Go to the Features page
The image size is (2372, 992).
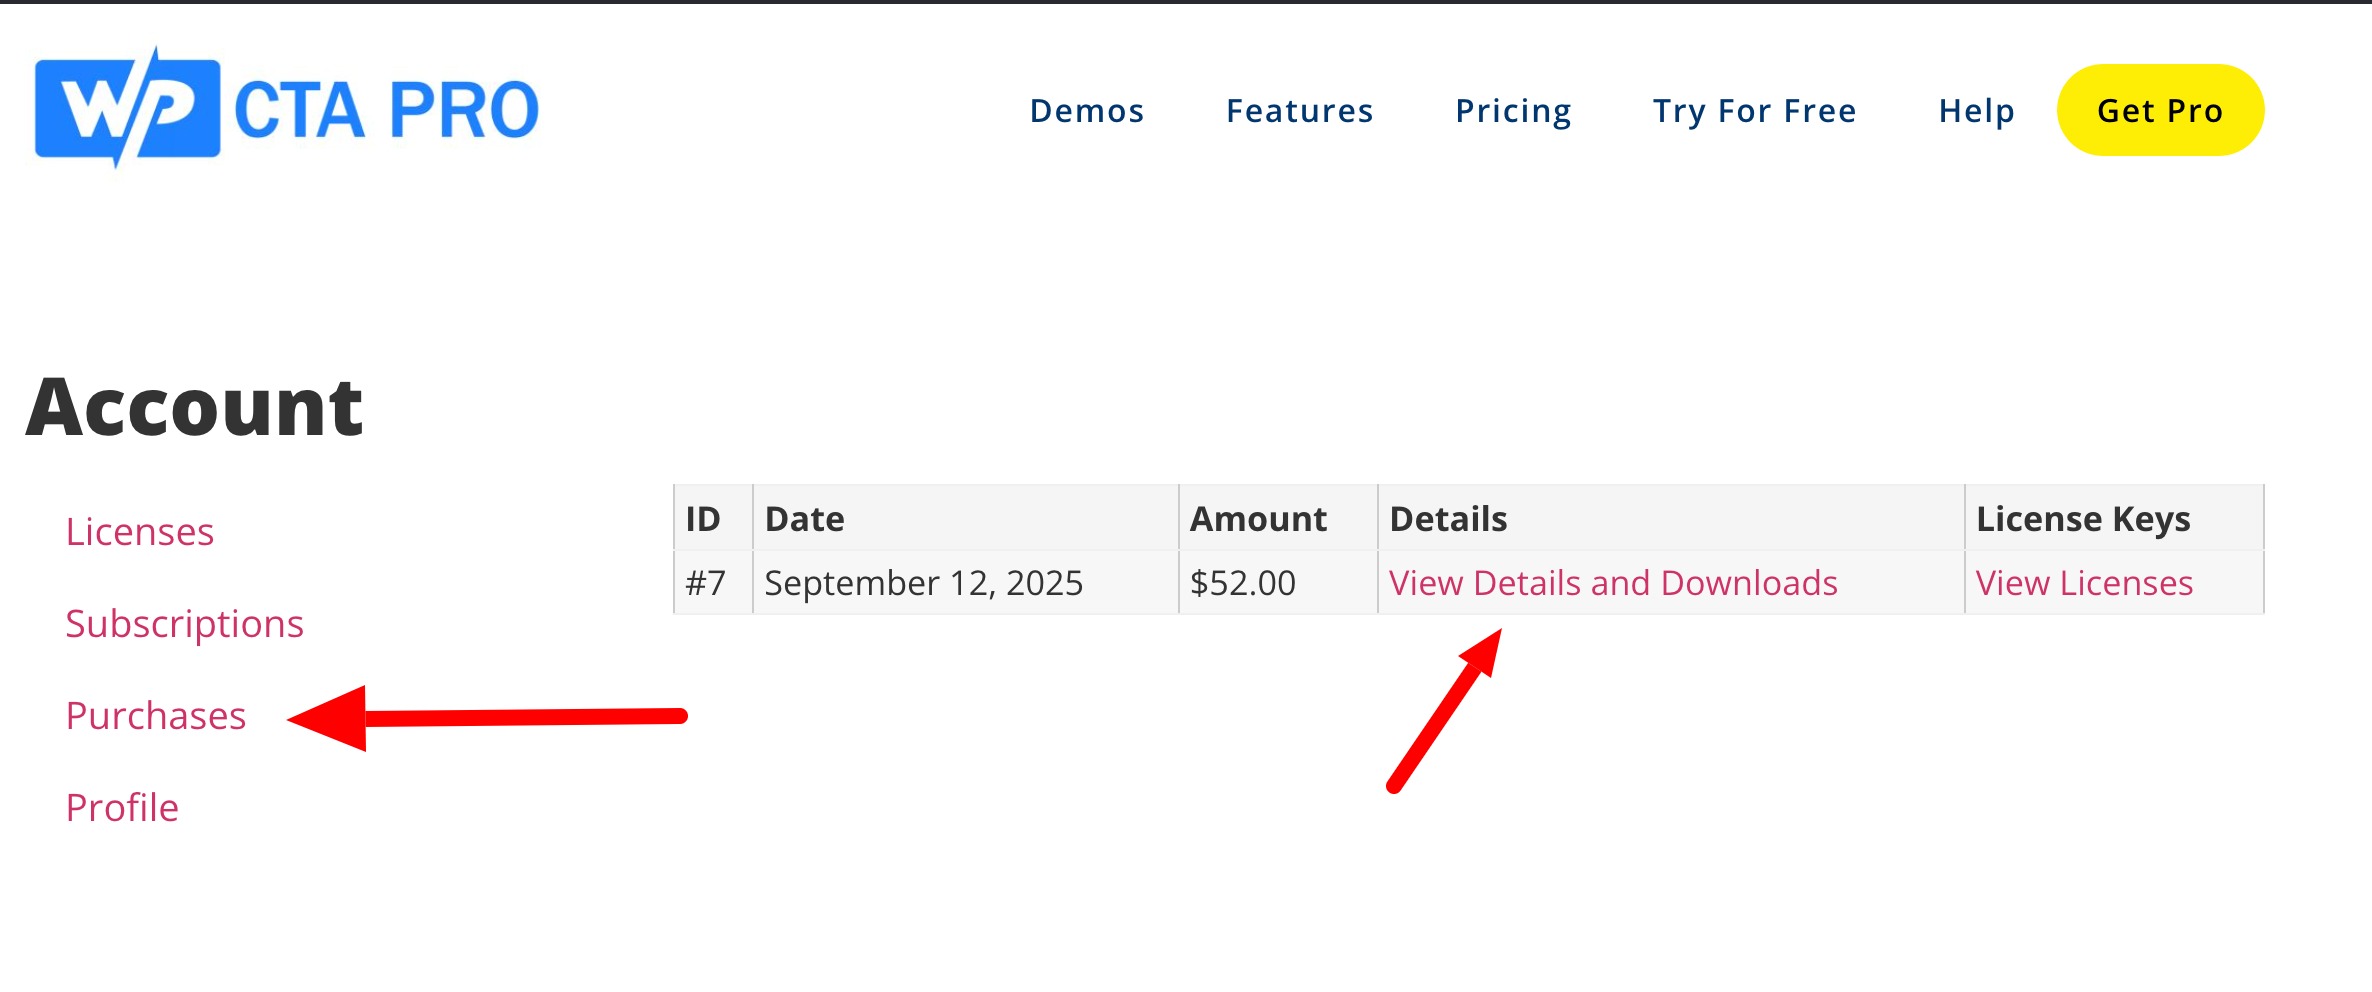coord(1300,111)
